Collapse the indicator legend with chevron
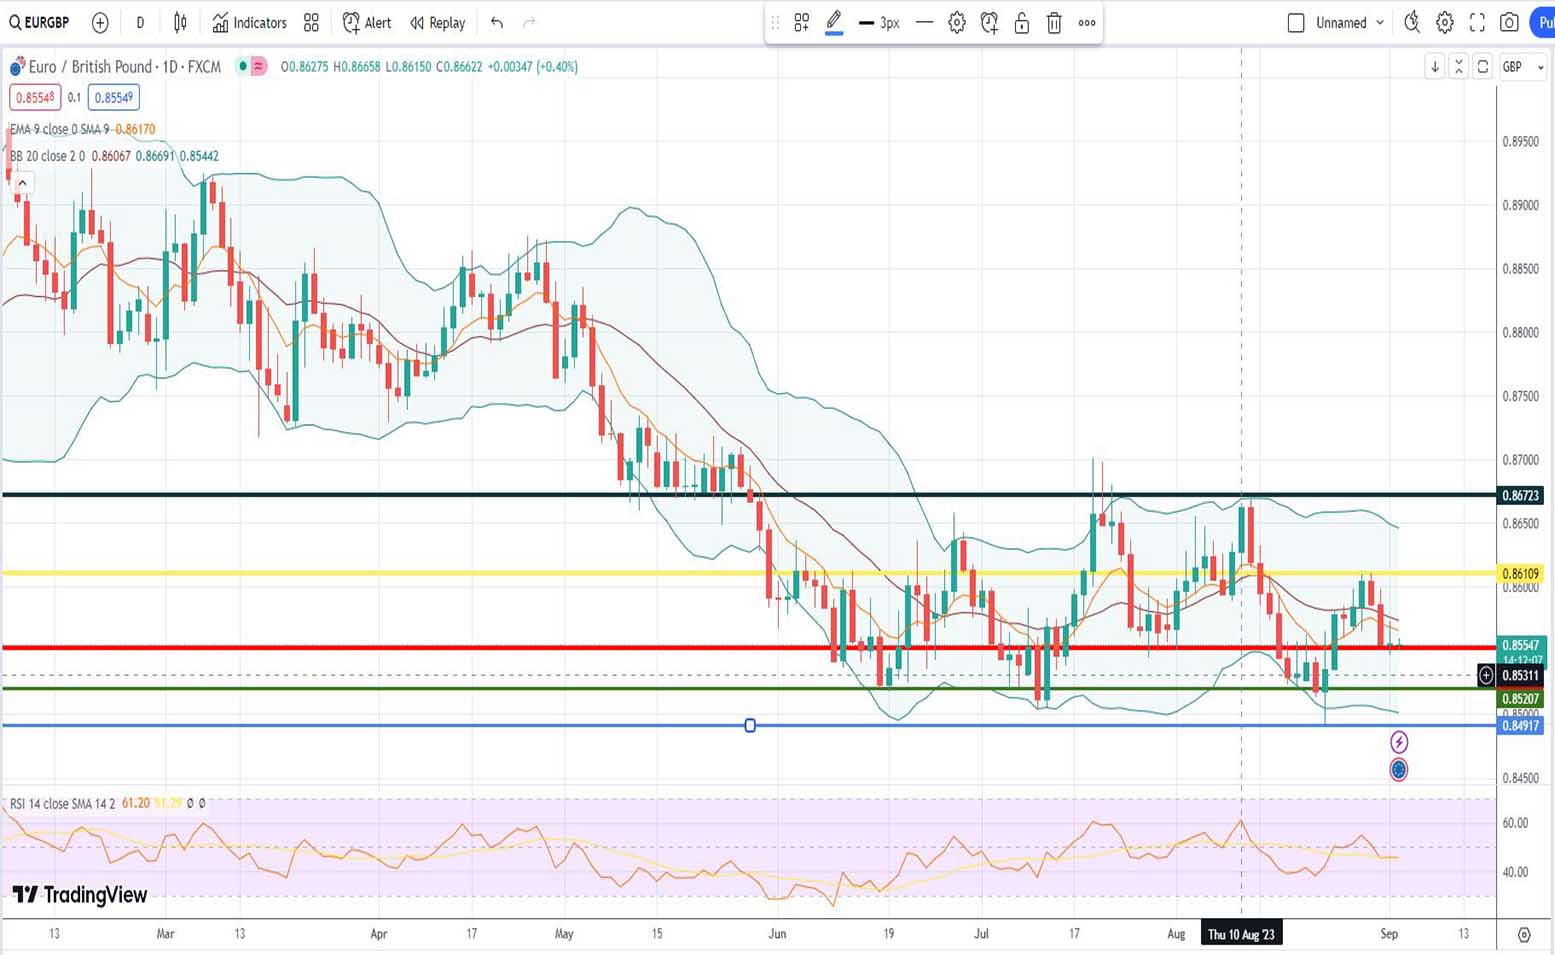The image size is (1555, 955). pyautogui.click(x=22, y=183)
